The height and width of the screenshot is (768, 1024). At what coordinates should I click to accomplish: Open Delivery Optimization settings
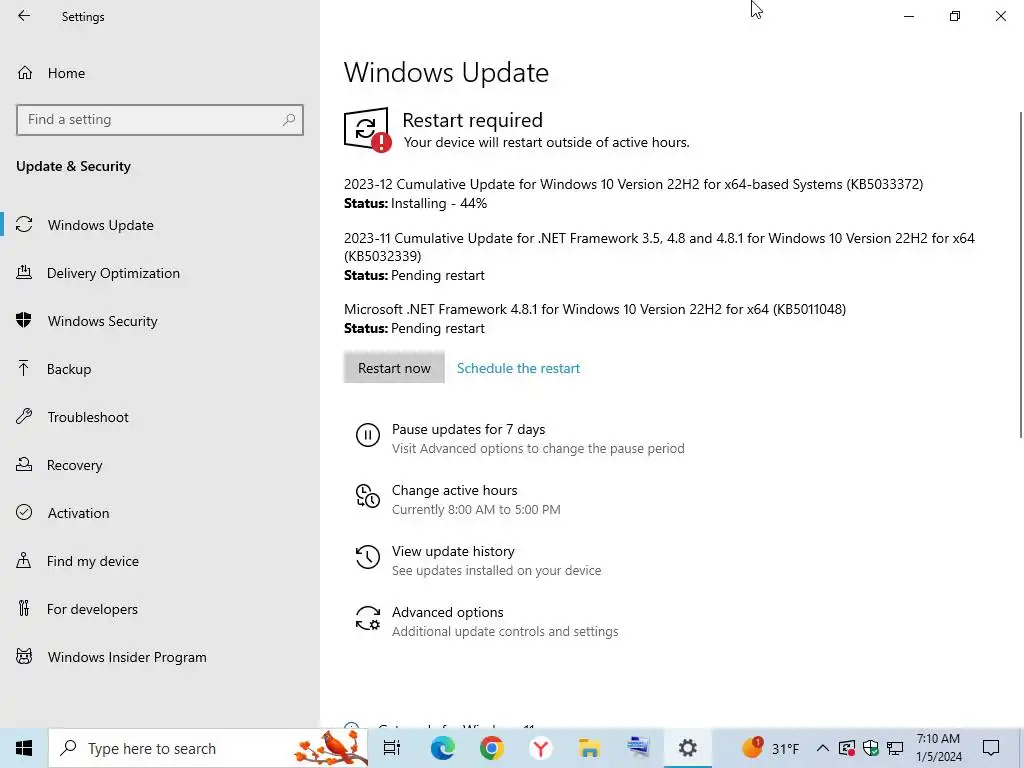click(x=160, y=273)
